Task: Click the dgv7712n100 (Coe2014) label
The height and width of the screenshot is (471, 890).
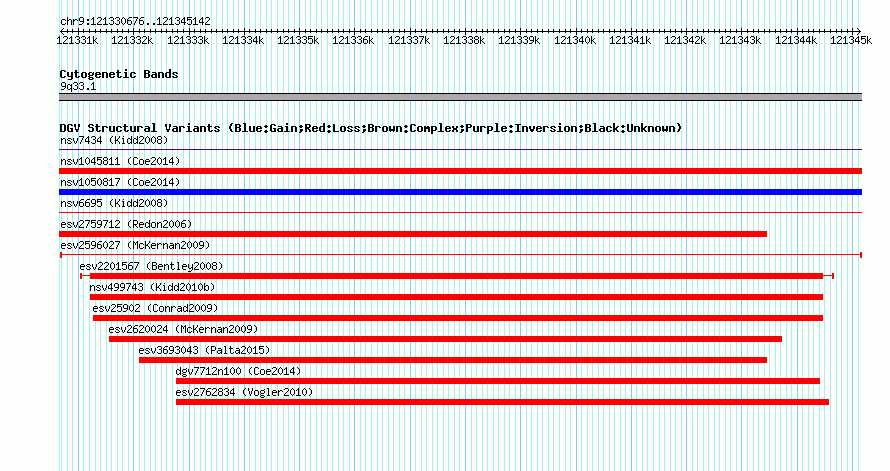Action: [x=238, y=371]
